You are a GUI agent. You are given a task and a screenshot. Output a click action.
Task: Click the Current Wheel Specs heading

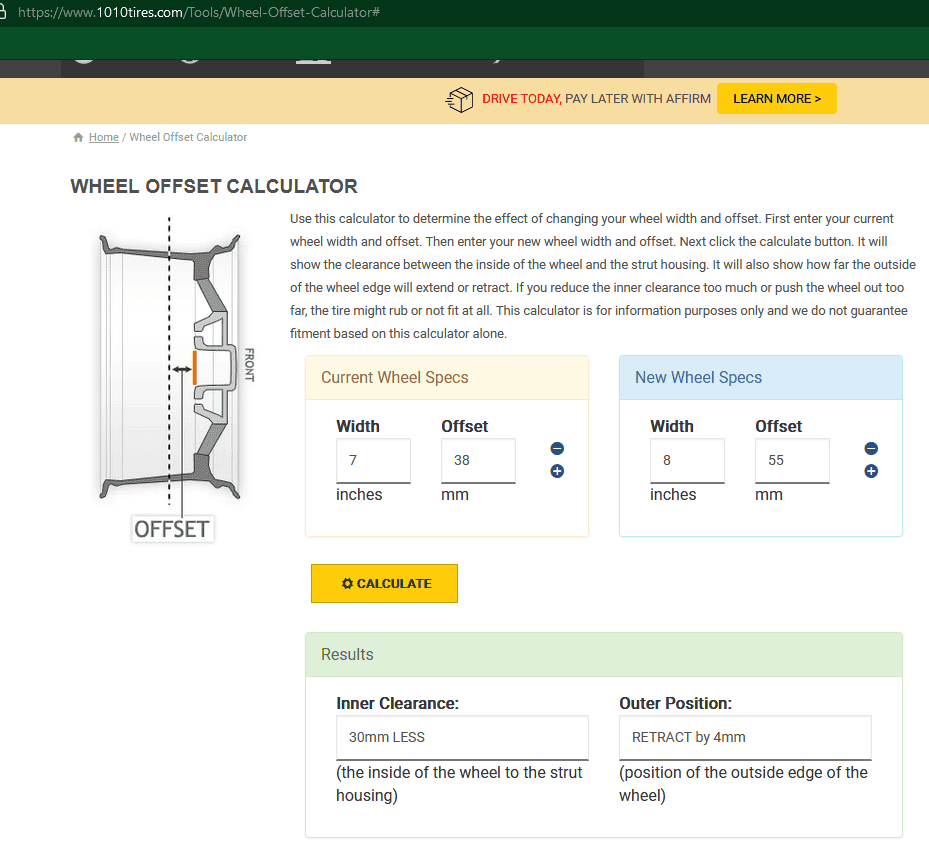(x=395, y=377)
